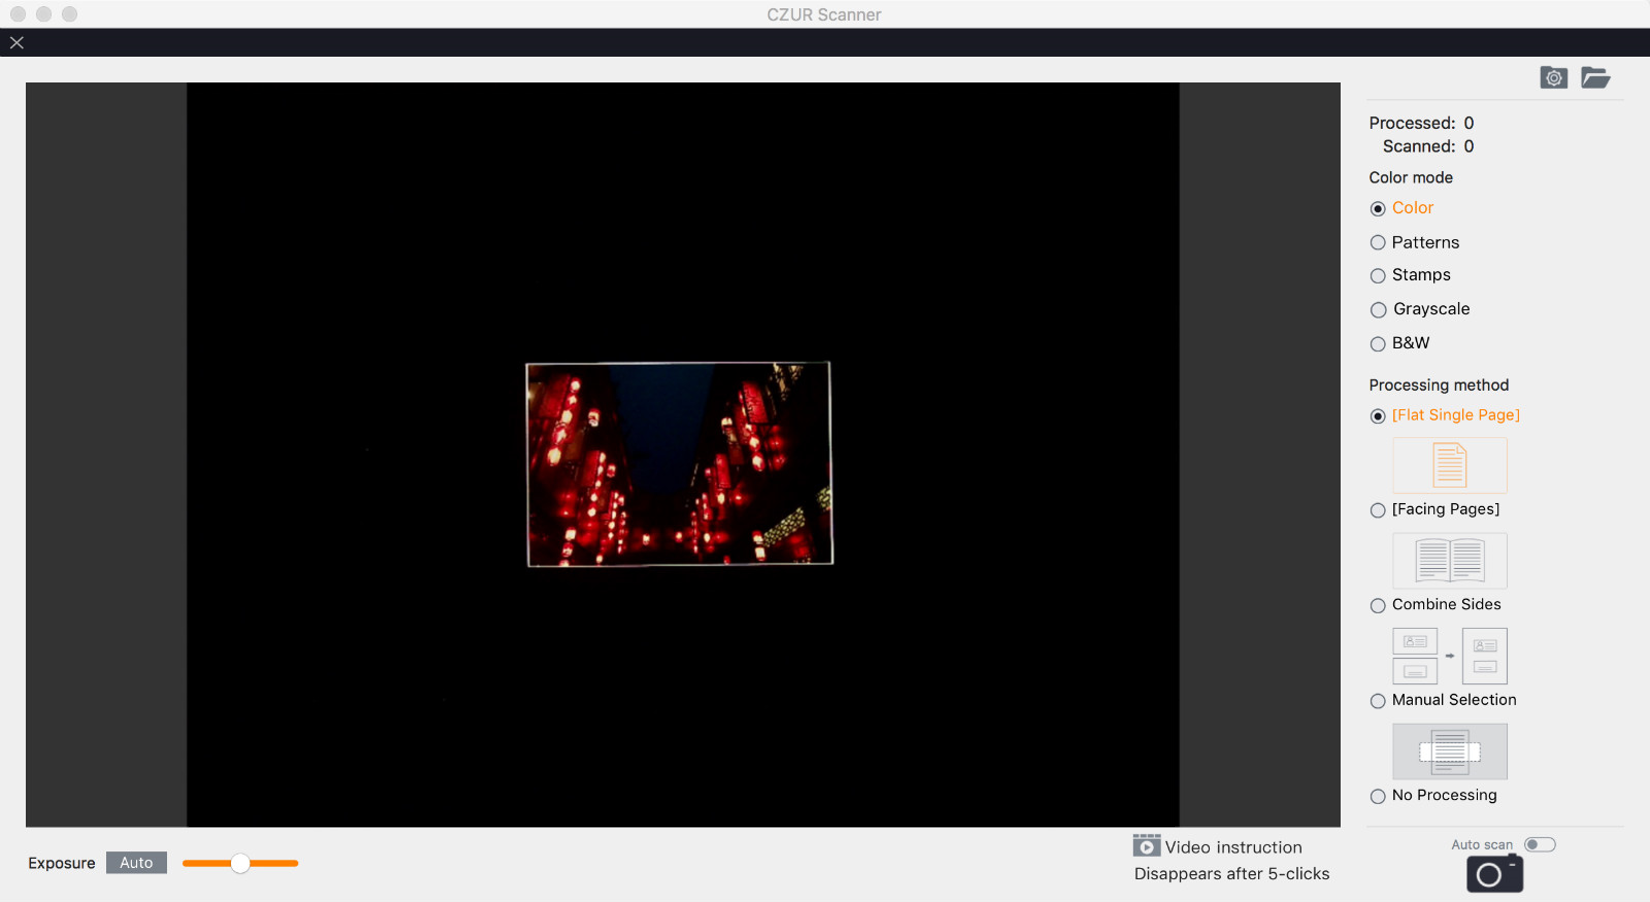The height and width of the screenshot is (902, 1650).
Task: Click the Processing method heading
Action: tap(1438, 385)
